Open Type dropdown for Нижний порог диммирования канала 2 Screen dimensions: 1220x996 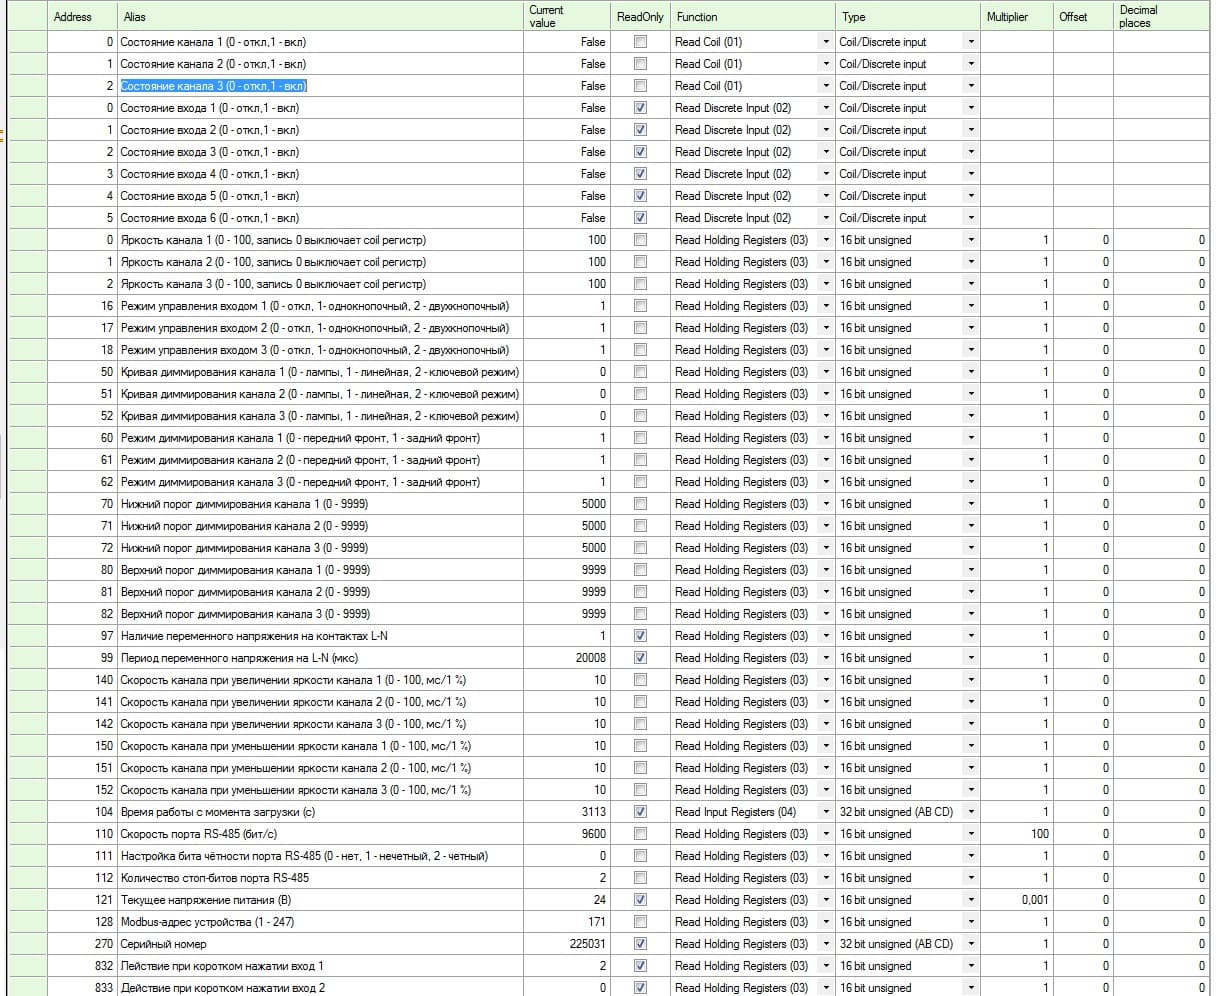(970, 526)
